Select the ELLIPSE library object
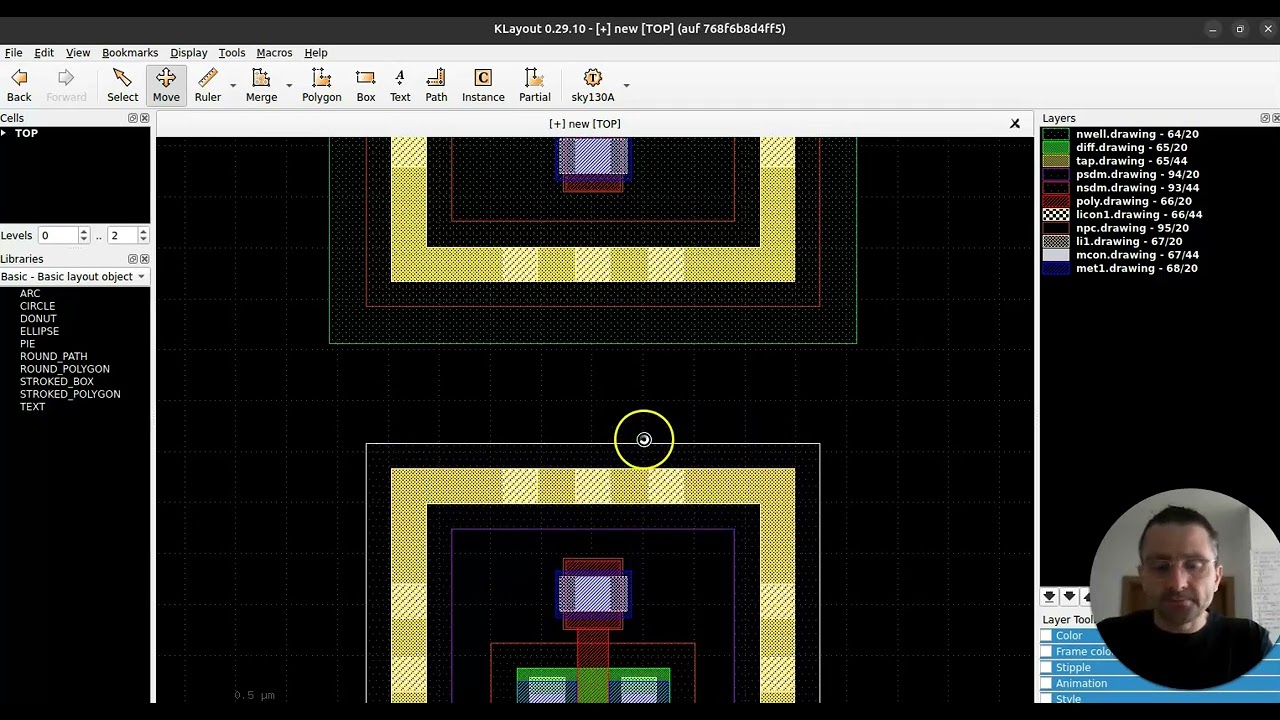The width and height of the screenshot is (1280, 720). coord(39,331)
